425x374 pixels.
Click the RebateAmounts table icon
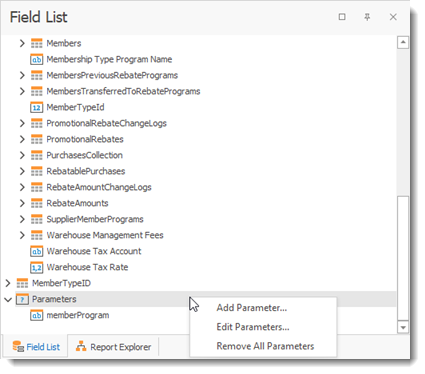(x=37, y=203)
